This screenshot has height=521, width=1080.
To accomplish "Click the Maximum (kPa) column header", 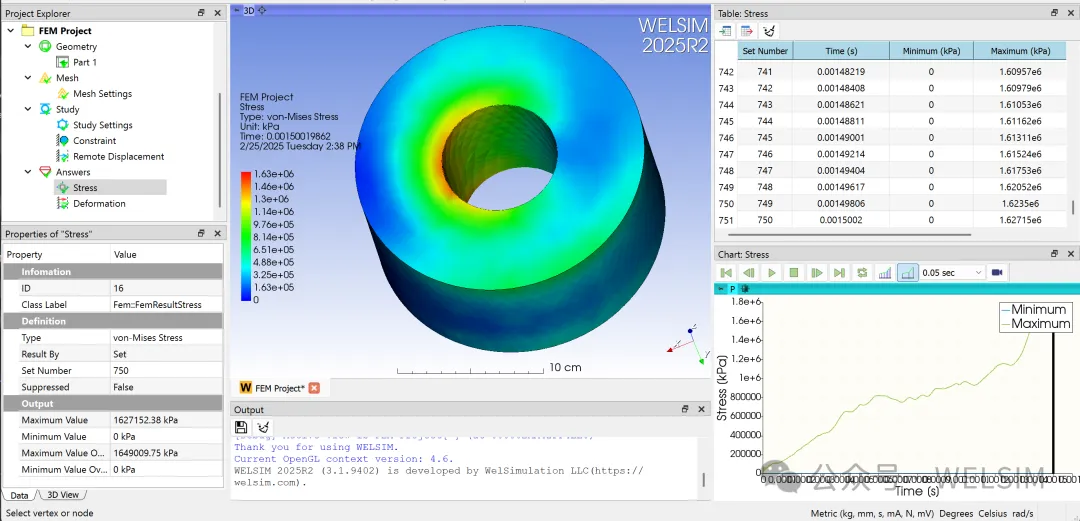I will click(x=1020, y=51).
